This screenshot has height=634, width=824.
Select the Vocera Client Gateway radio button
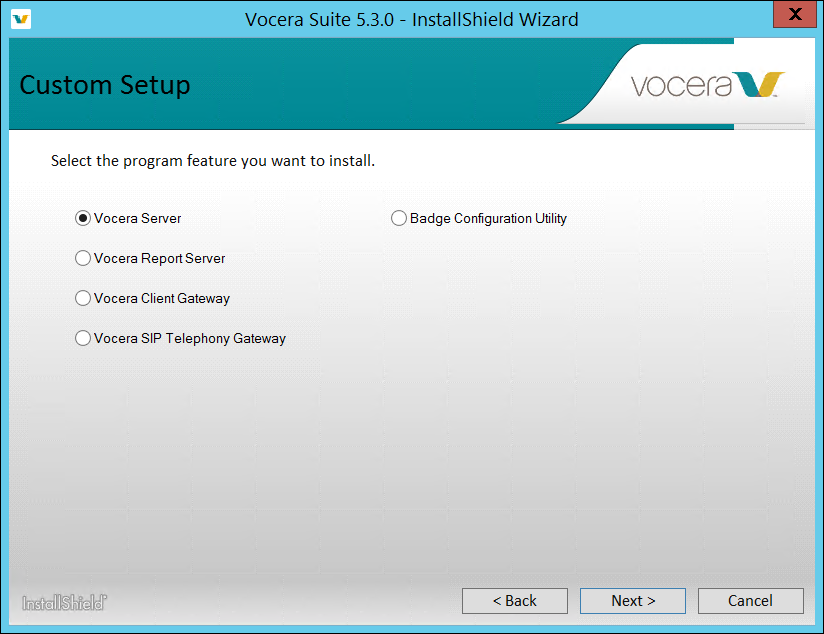[83, 298]
